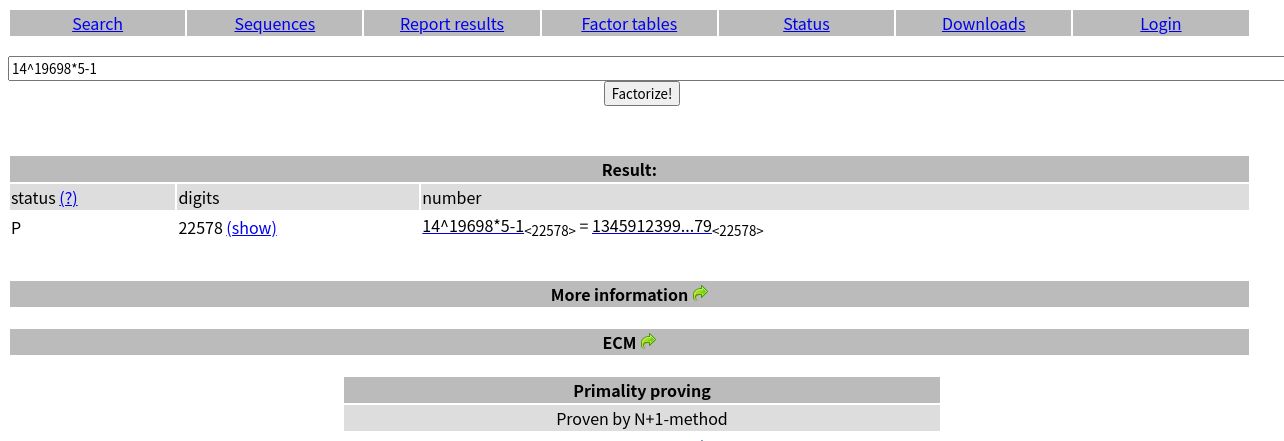Viewport: 1284px width, 441px height.
Task: Show all 22578 digits via (show) link
Action: [x=252, y=228]
